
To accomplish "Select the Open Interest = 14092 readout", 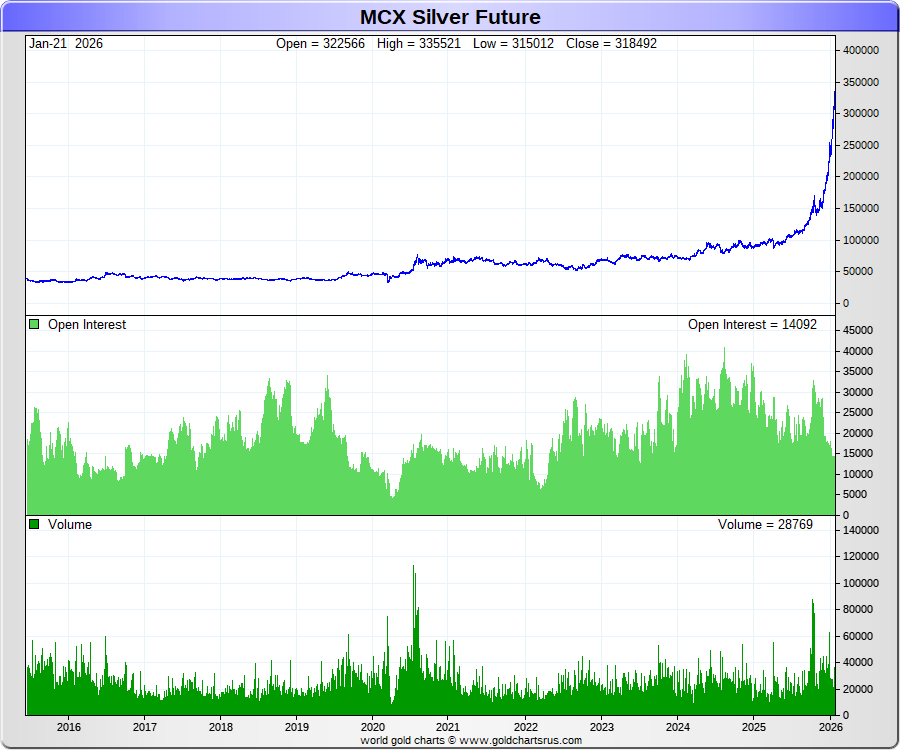I will point(759,325).
